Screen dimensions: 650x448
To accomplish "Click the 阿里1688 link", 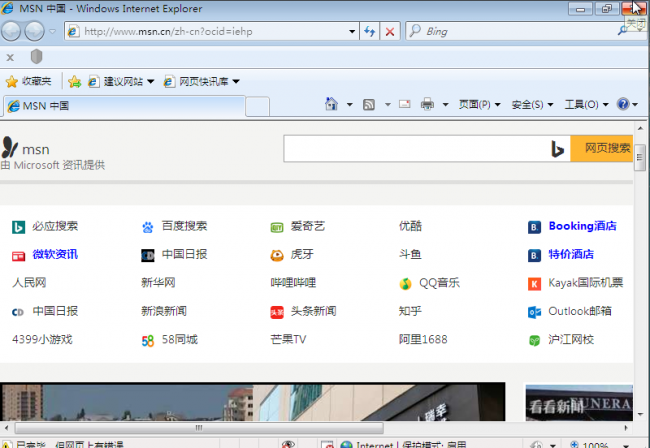I will tap(423, 339).
